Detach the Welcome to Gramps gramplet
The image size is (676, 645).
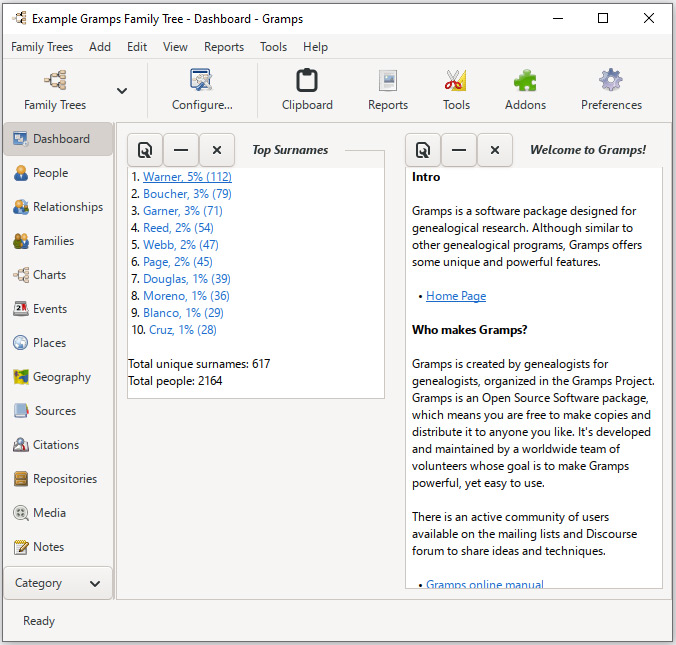(x=423, y=150)
